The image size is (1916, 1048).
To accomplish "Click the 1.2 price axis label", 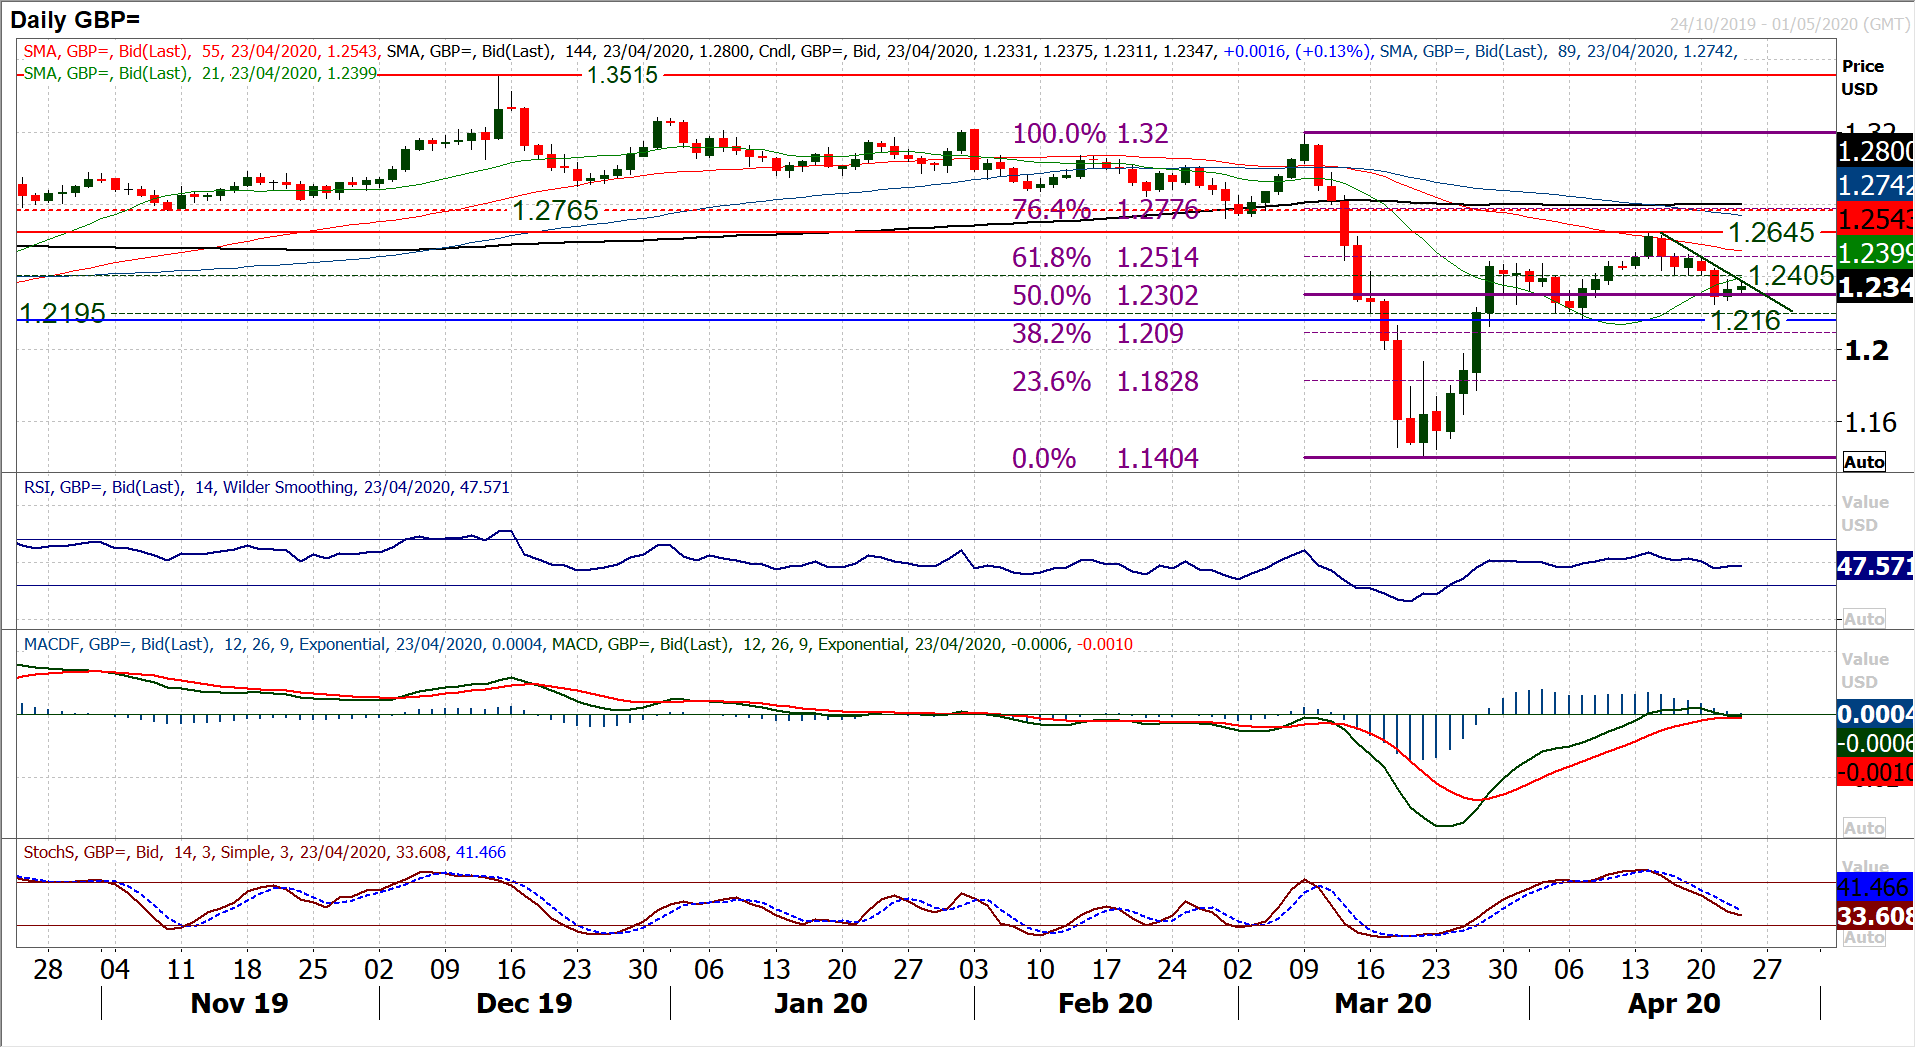I will [x=1866, y=350].
